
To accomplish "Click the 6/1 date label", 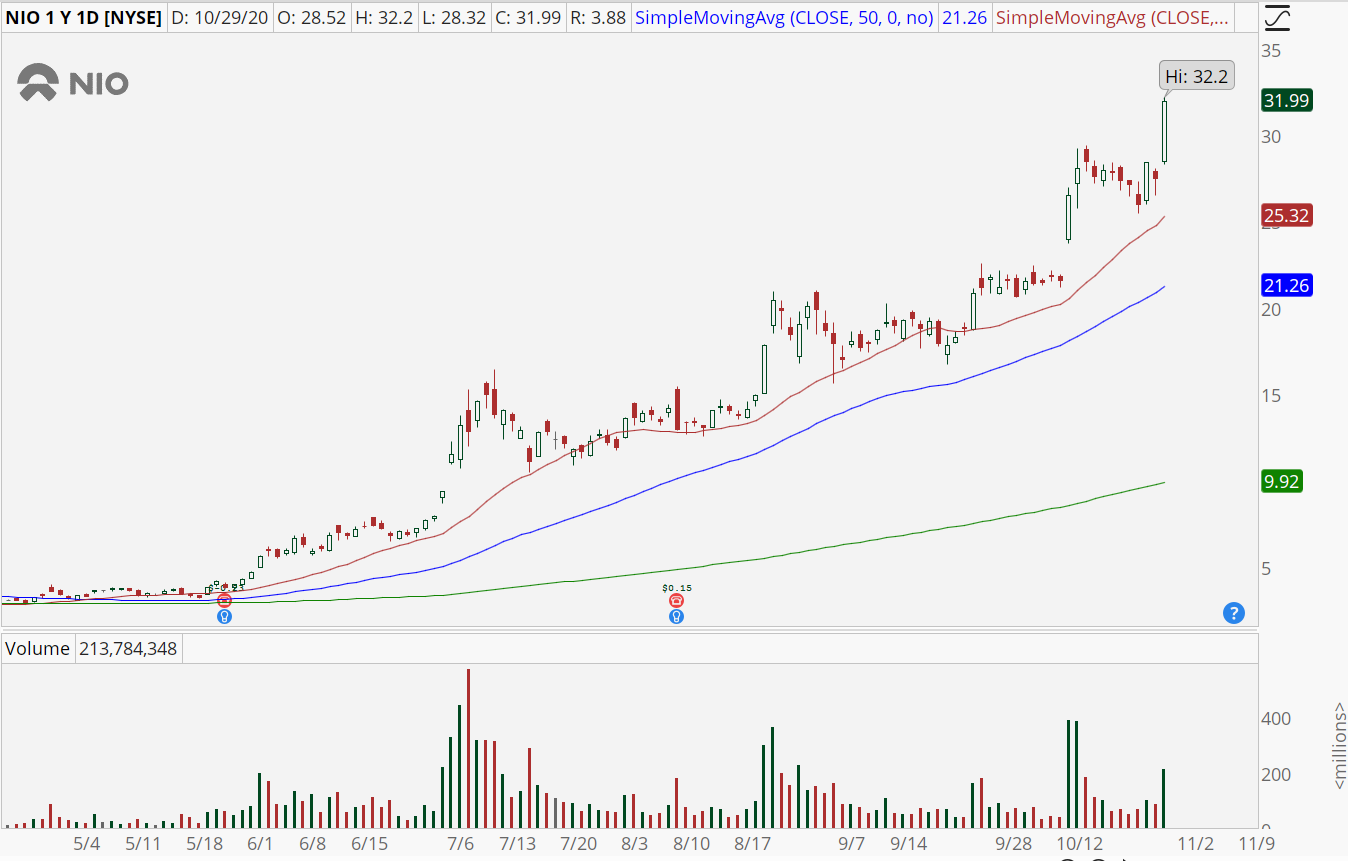I will pos(260,844).
